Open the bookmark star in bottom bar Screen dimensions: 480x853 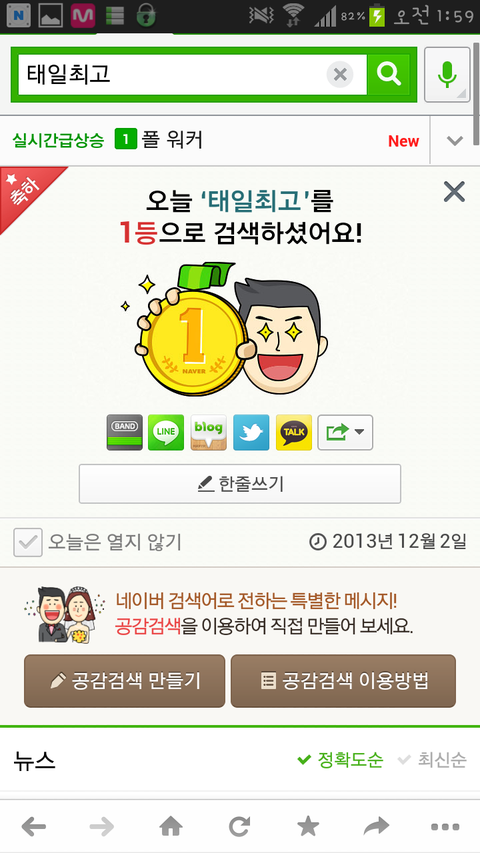pyautogui.click(x=308, y=827)
